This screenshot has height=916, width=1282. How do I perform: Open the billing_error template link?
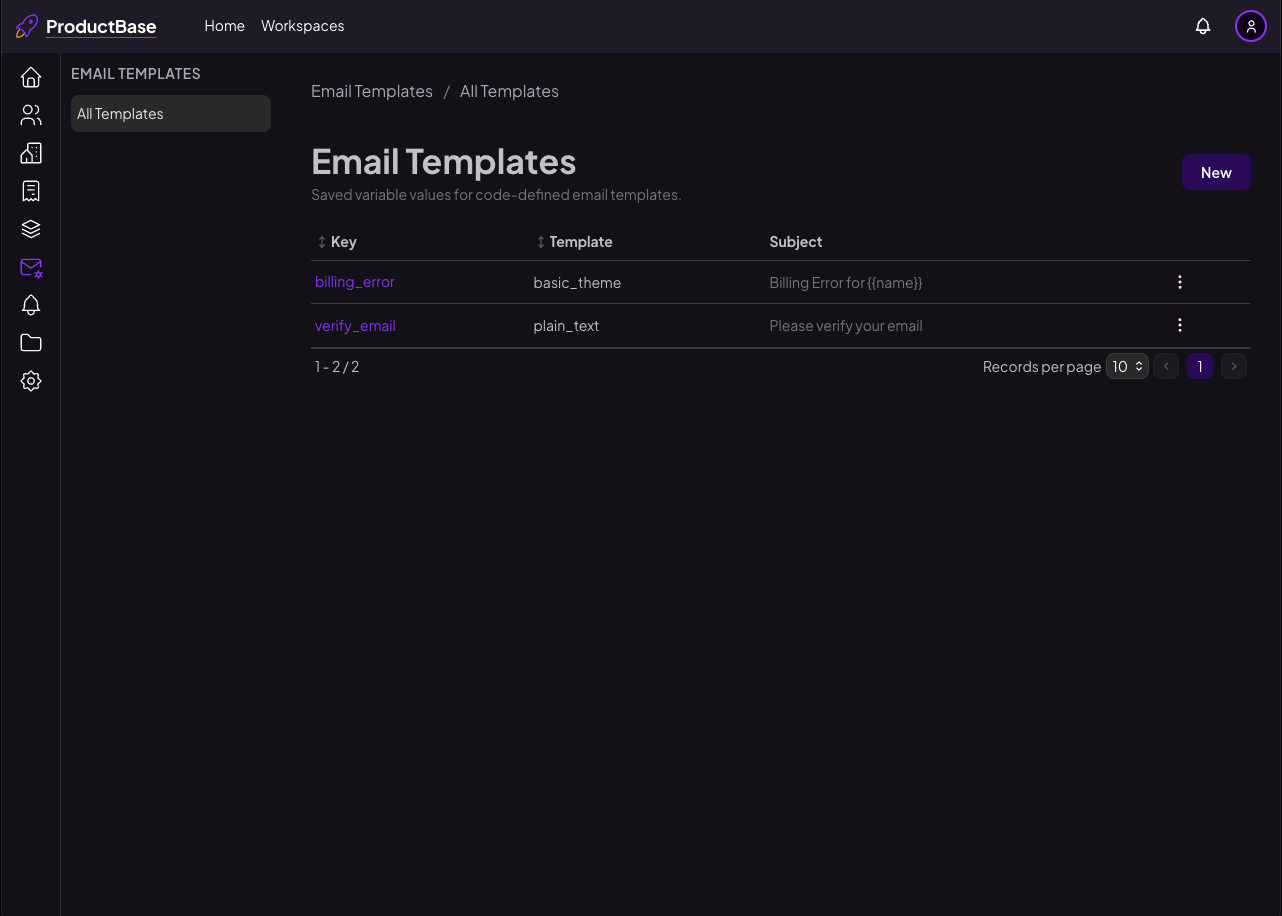point(355,282)
